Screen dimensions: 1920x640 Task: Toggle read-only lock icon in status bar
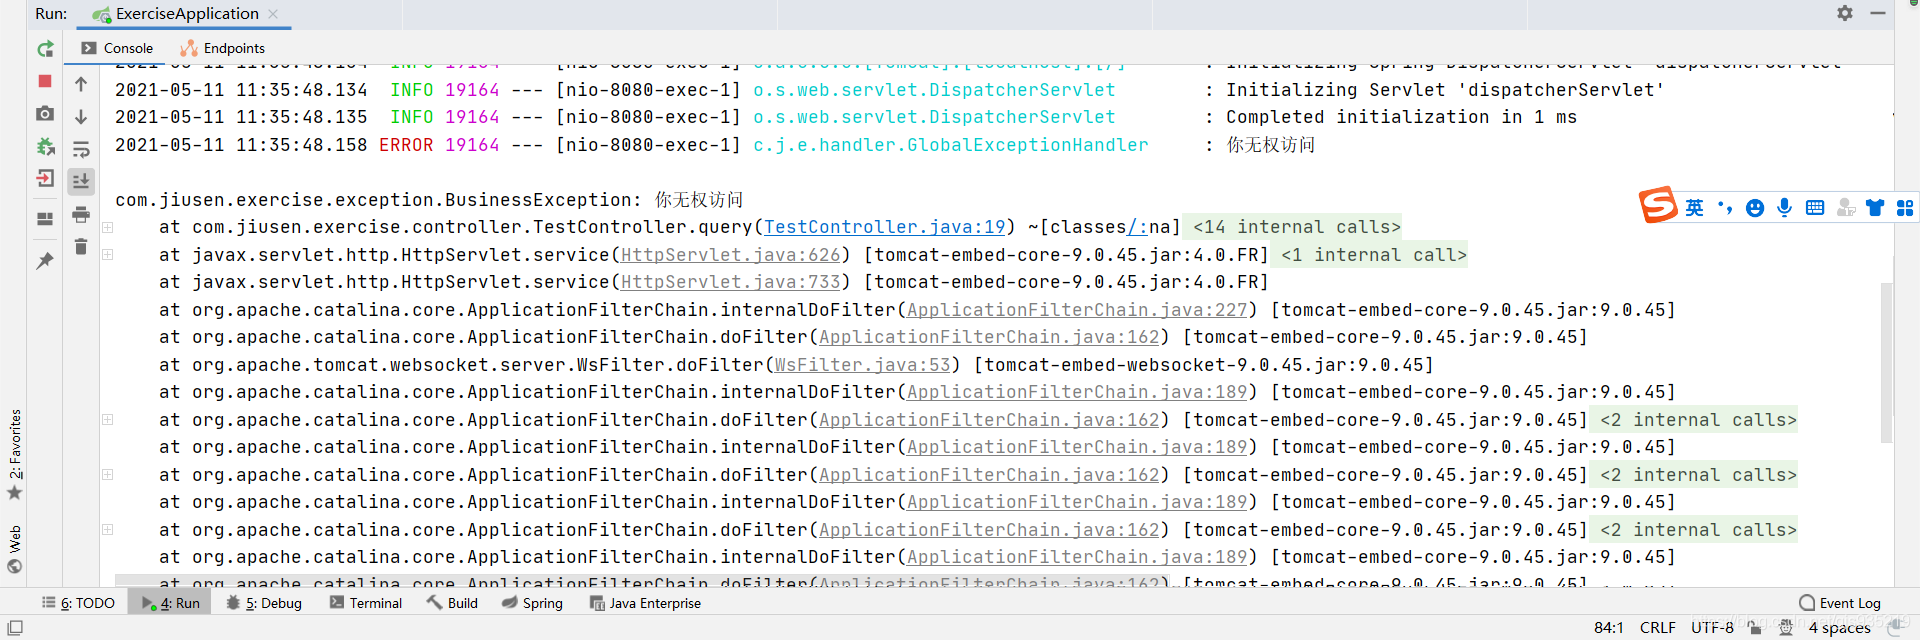point(1755,627)
